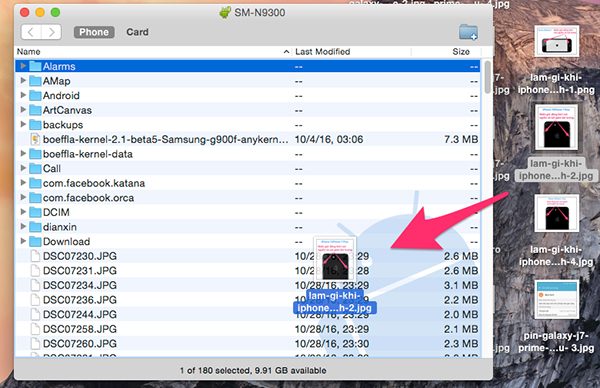Select desktop file lam-gi-khi-iphone...h-4.jpg
Viewport: 600px width, 388px height.
click(x=556, y=230)
